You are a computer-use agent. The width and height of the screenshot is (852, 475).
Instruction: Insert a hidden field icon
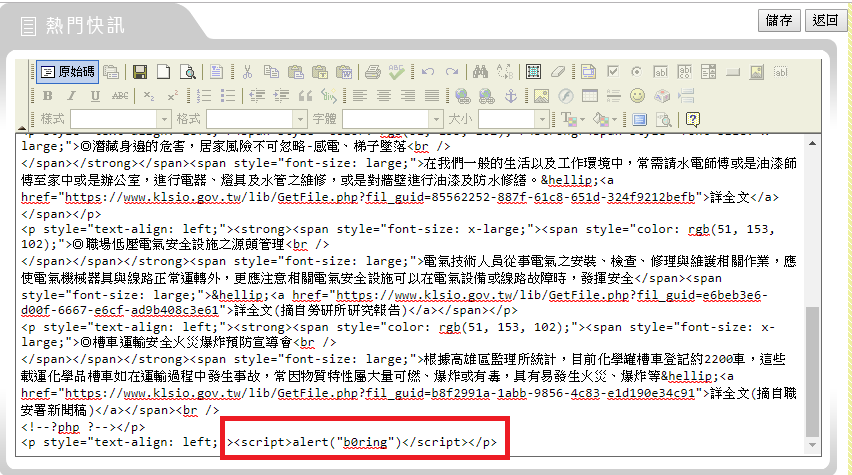click(x=781, y=72)
